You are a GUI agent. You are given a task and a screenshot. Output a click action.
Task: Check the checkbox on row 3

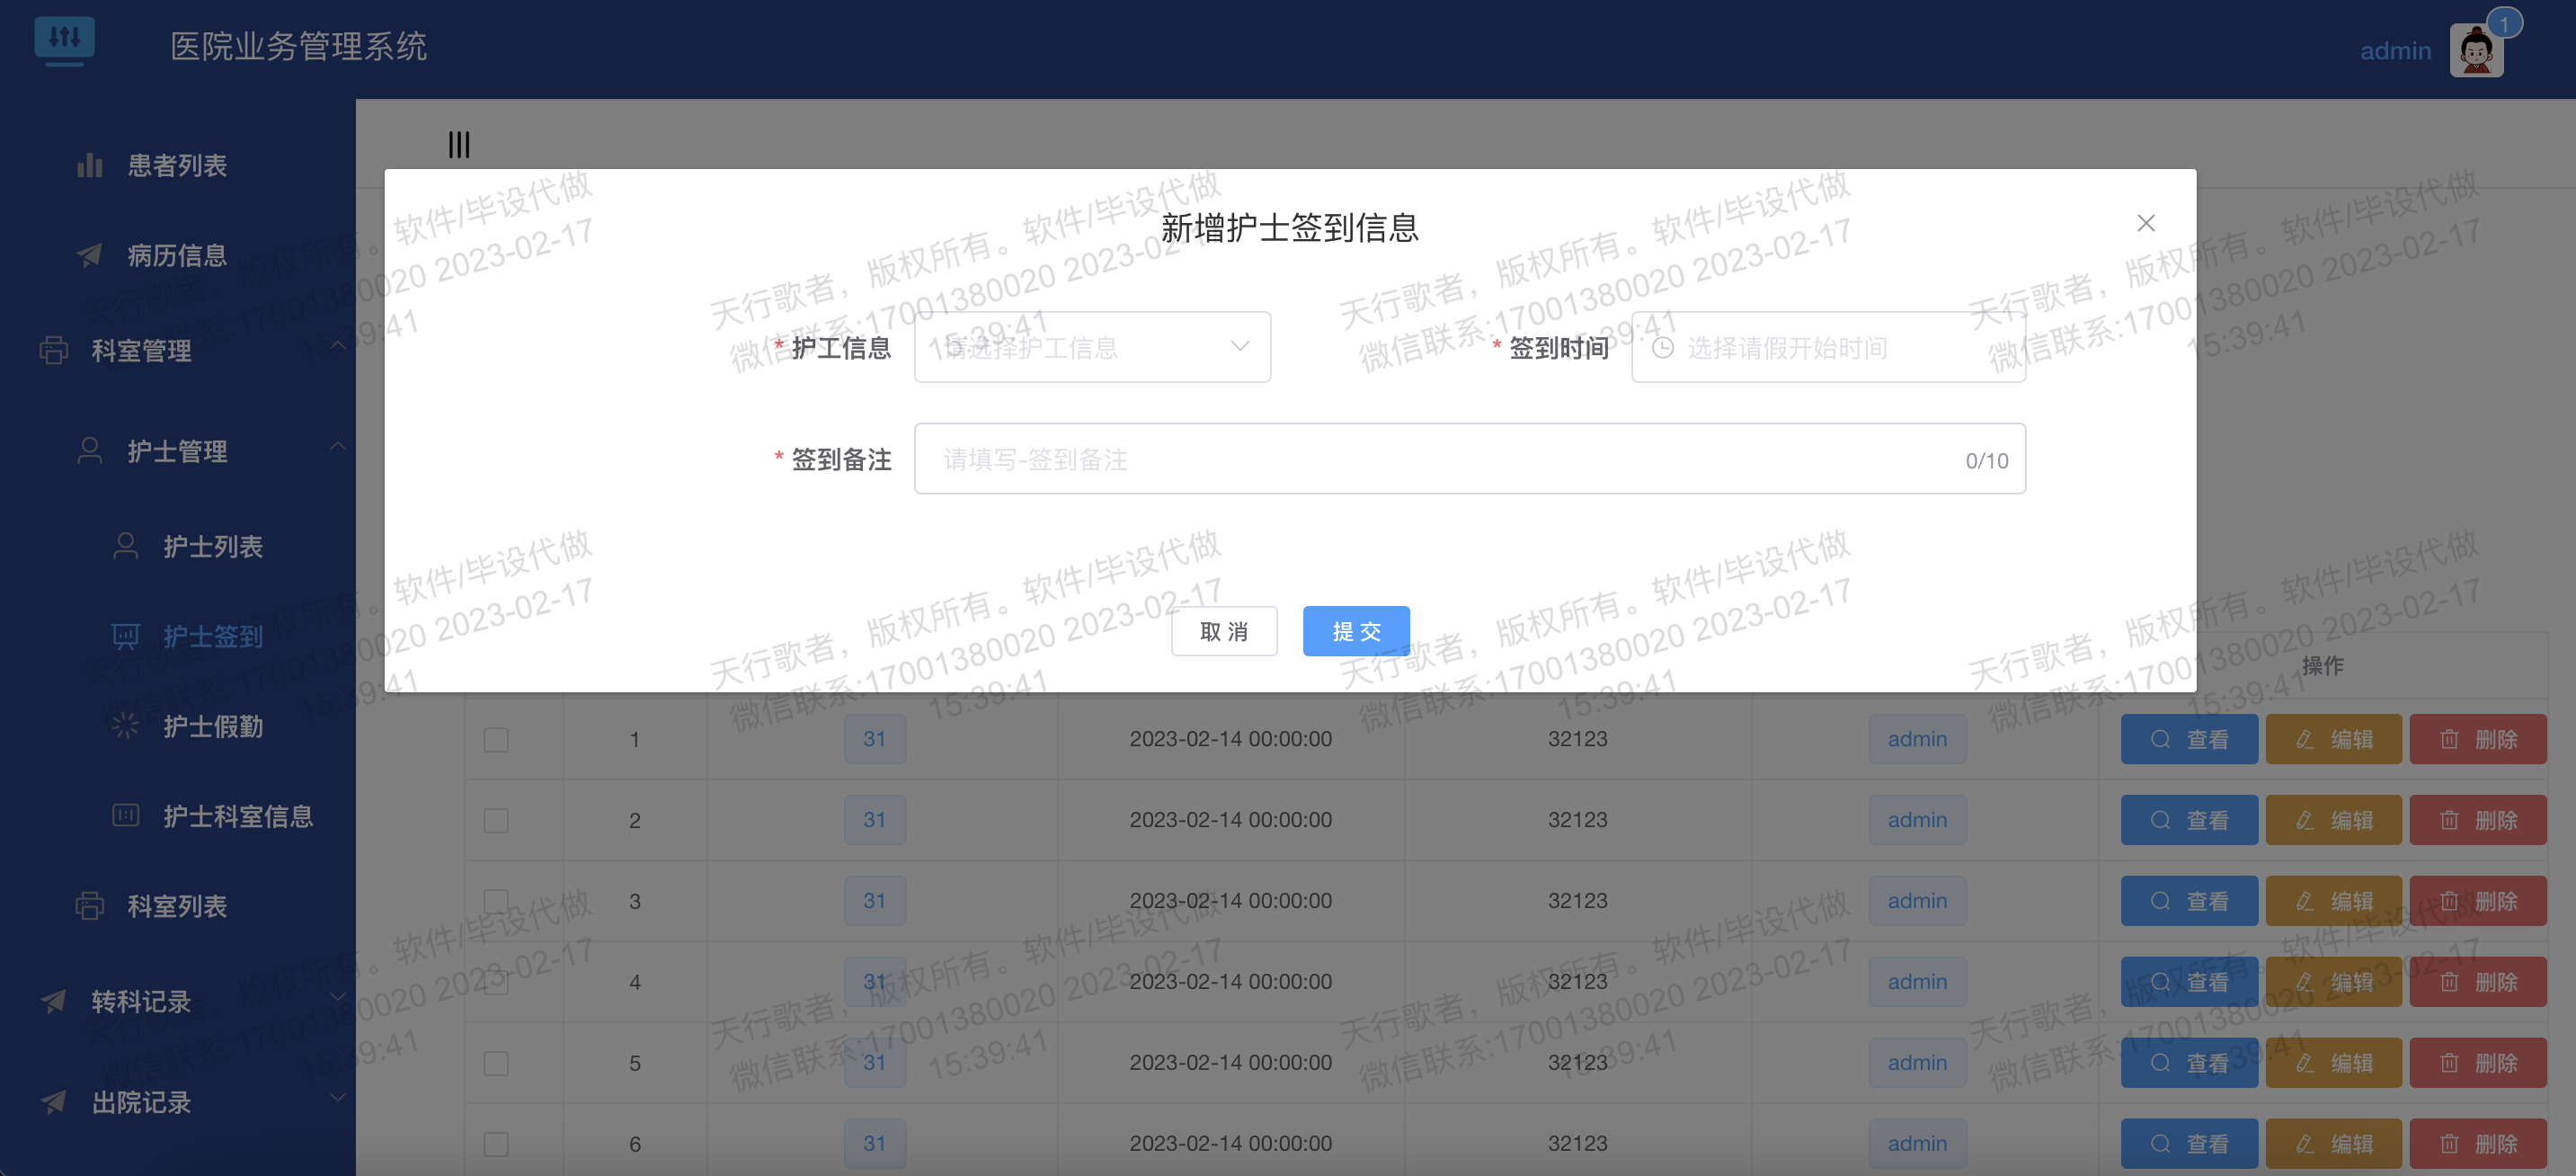pyautogui.click(x=495, y=900)
